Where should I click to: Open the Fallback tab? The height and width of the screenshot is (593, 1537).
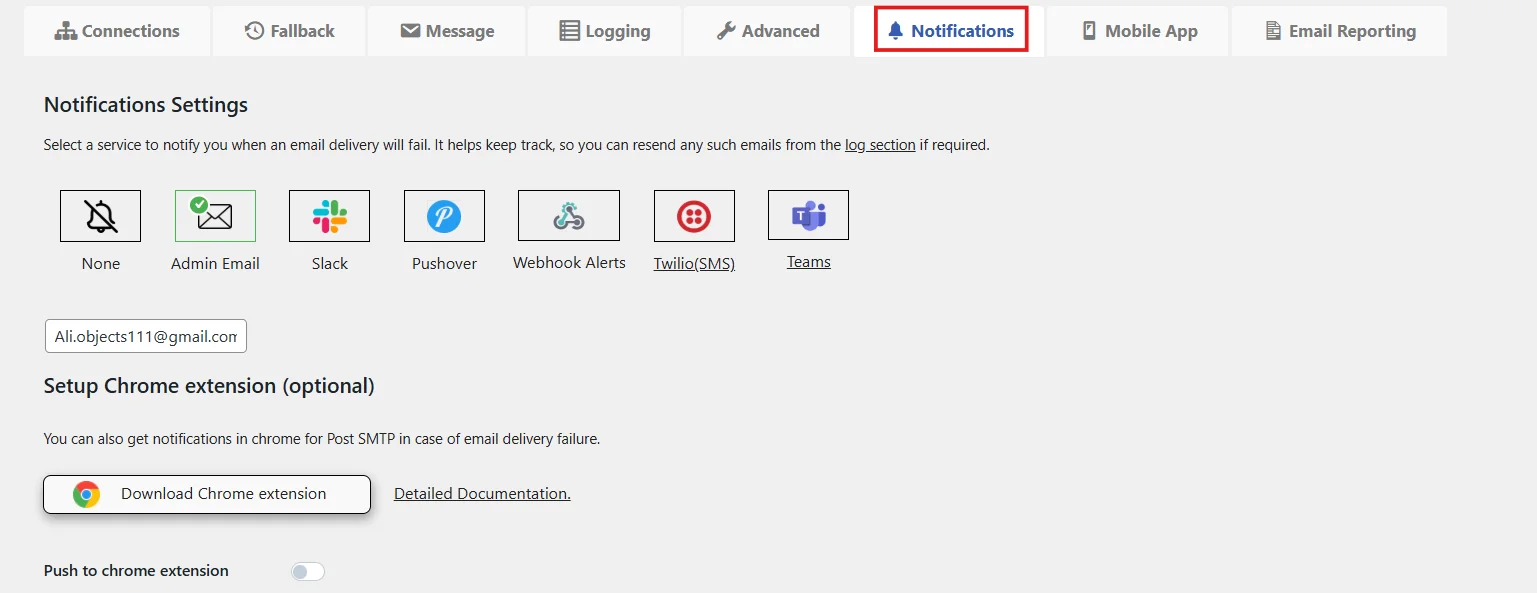pyautogui.click(x=288, y=30)
